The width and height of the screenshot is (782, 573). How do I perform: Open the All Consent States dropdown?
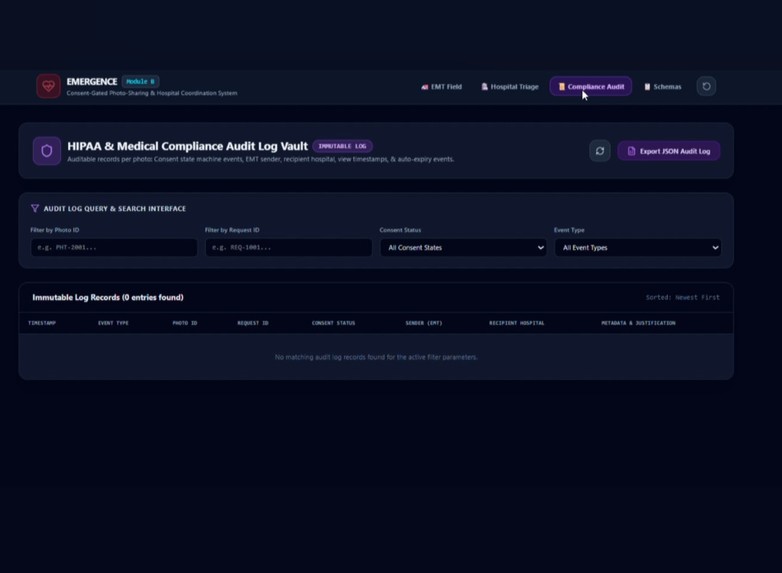pos(463,247)
